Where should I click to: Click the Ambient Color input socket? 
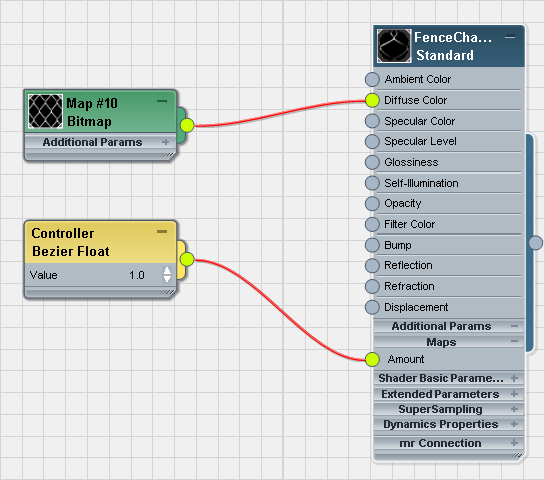[x=372, y=79]
